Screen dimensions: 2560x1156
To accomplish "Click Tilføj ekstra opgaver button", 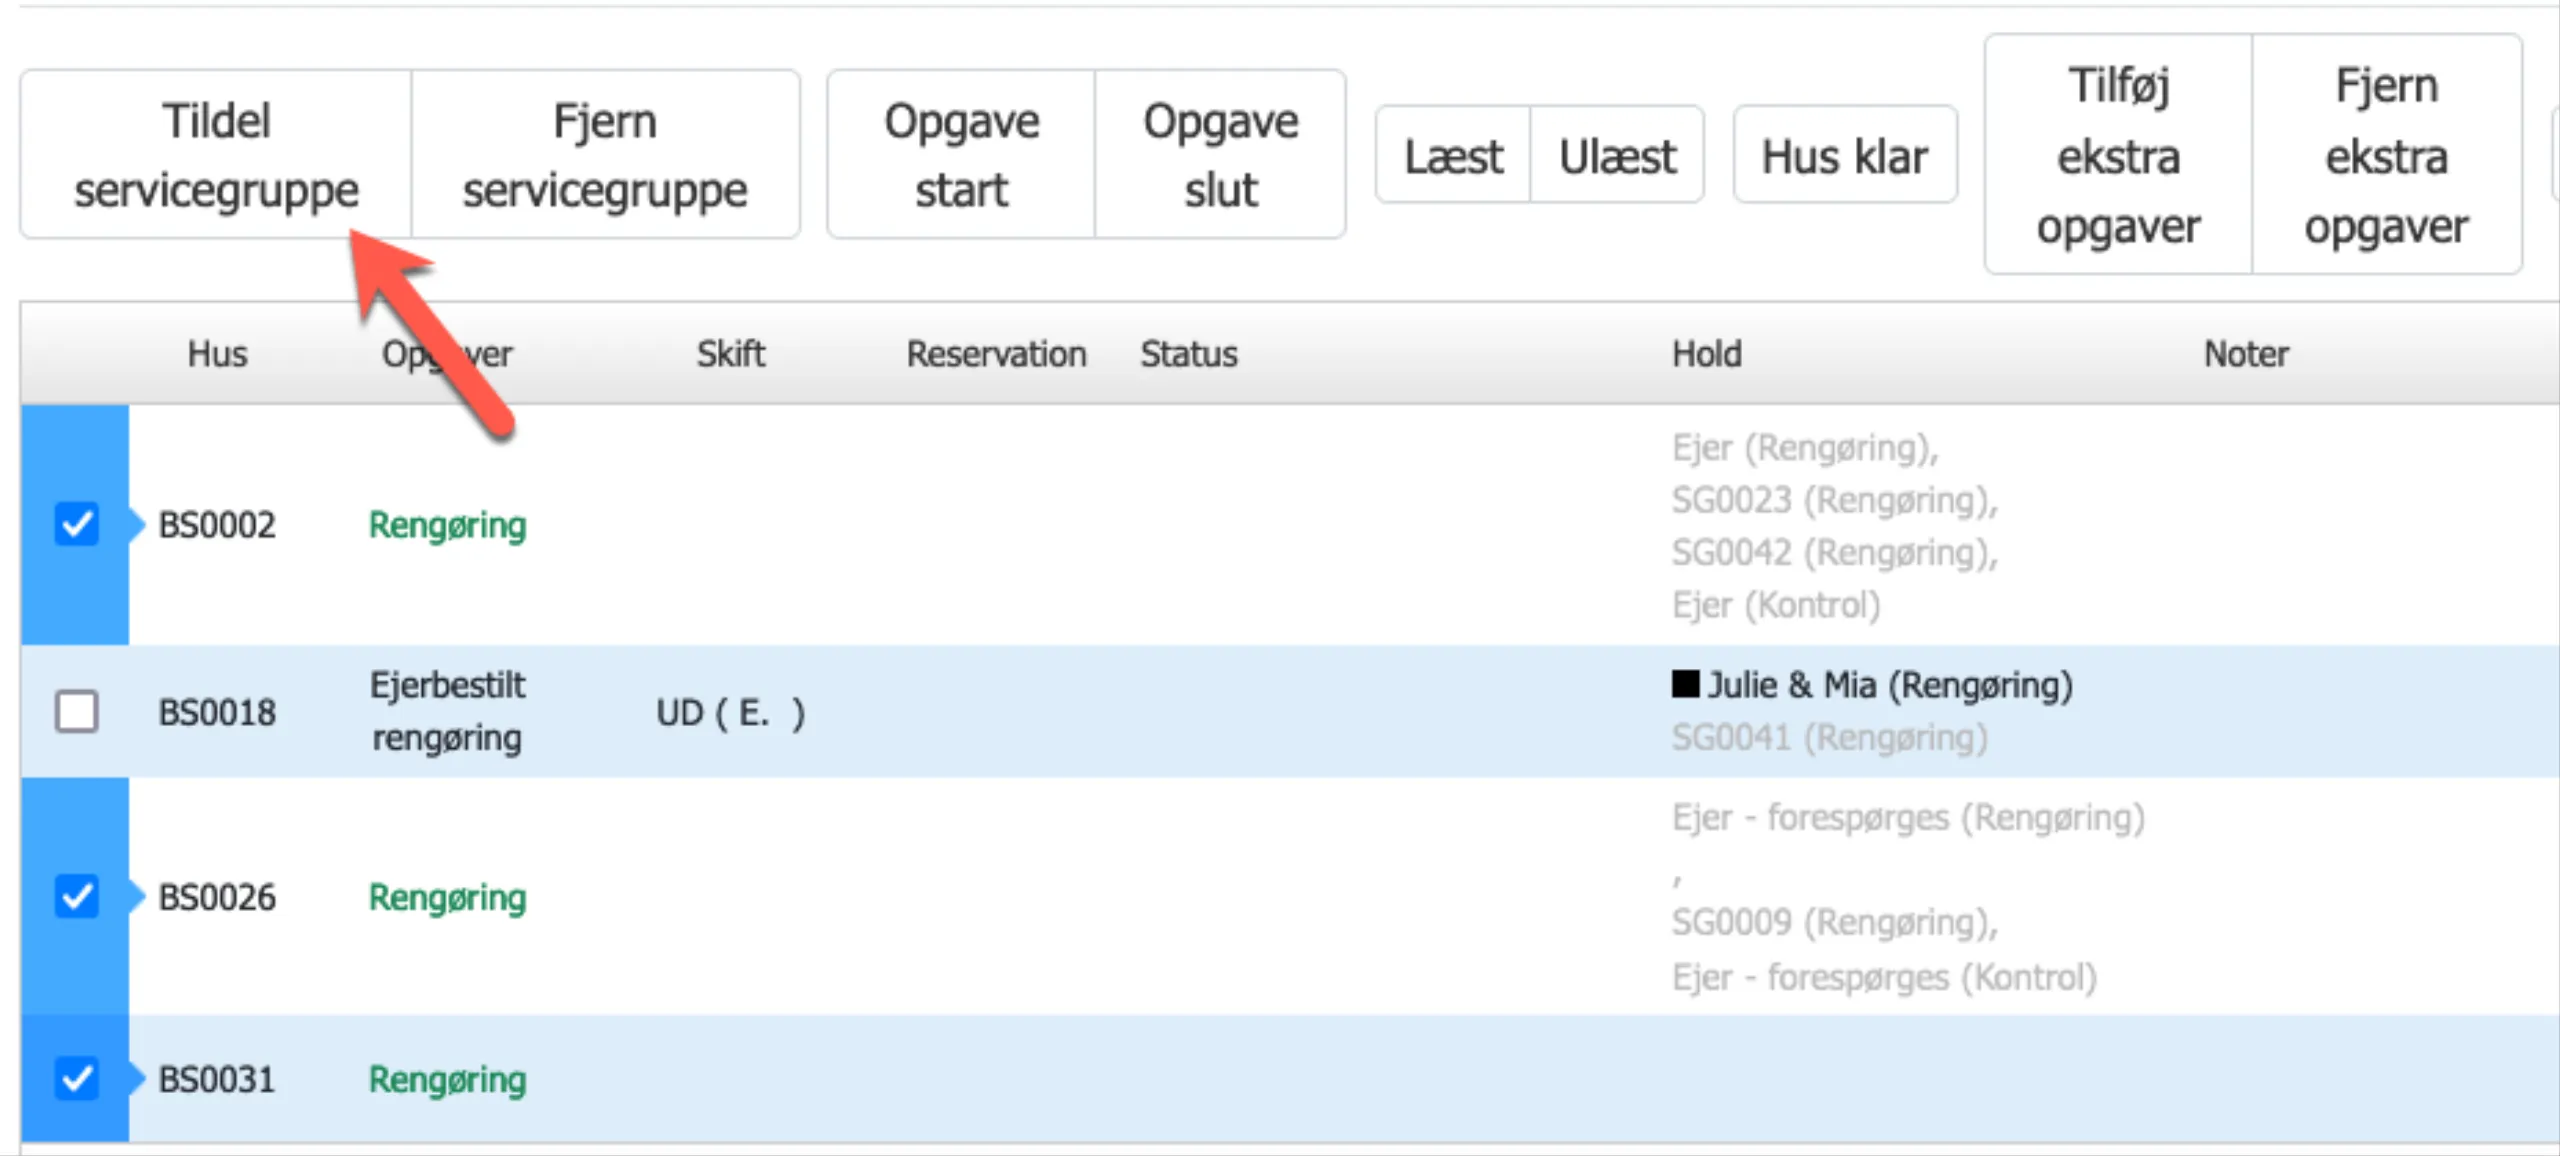I will 2118,154.
